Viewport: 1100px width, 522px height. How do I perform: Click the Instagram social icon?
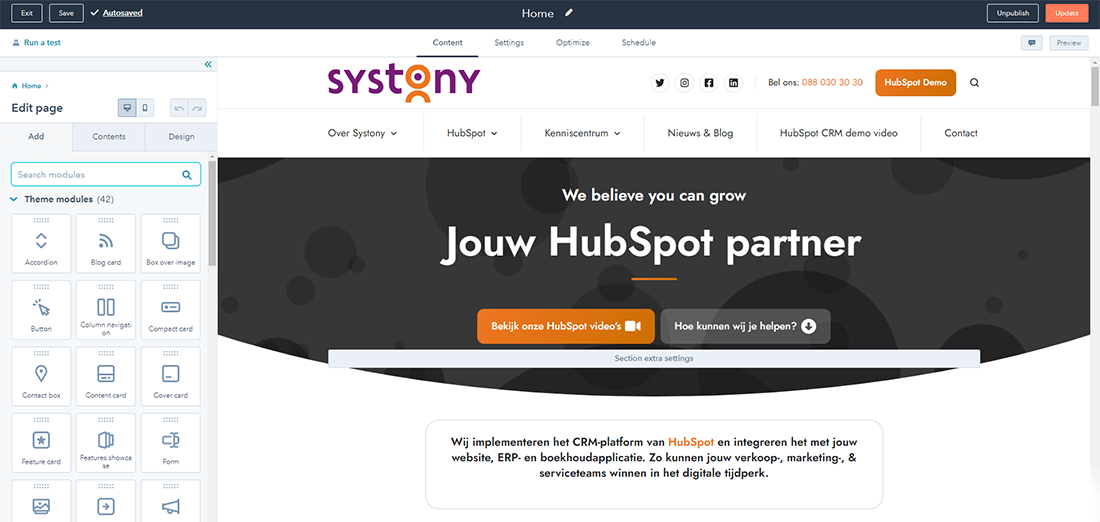(x=684, y=83)
